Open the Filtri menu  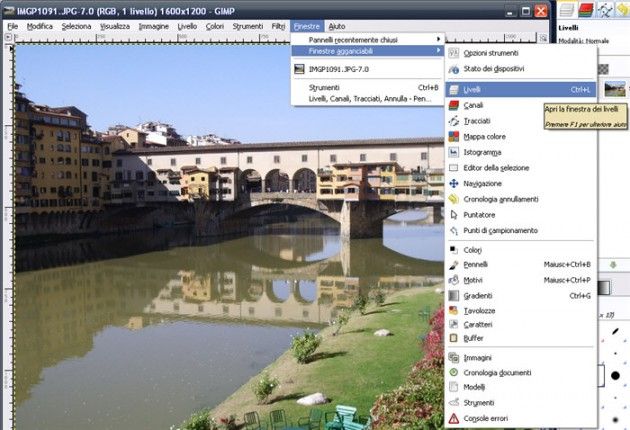[278, 27]
